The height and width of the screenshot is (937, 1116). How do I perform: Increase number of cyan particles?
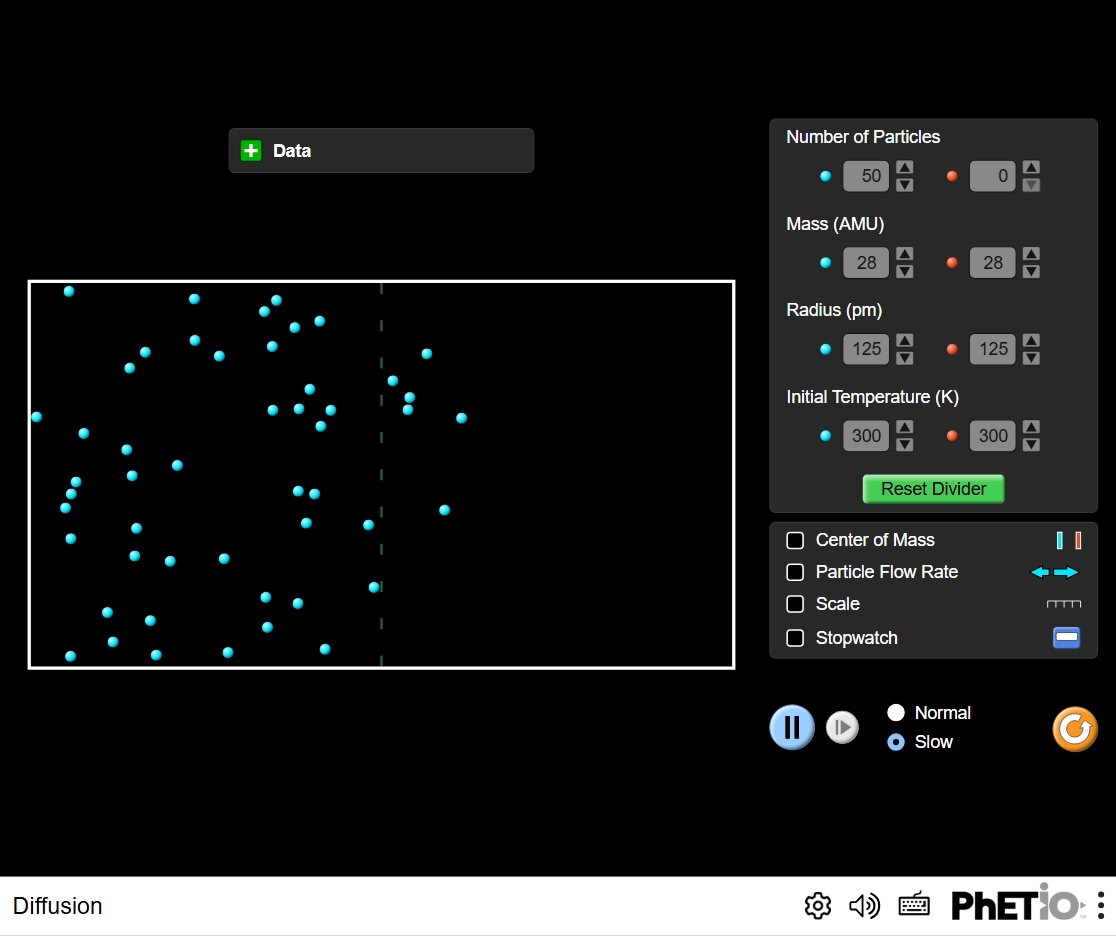(x=905, y=168)
